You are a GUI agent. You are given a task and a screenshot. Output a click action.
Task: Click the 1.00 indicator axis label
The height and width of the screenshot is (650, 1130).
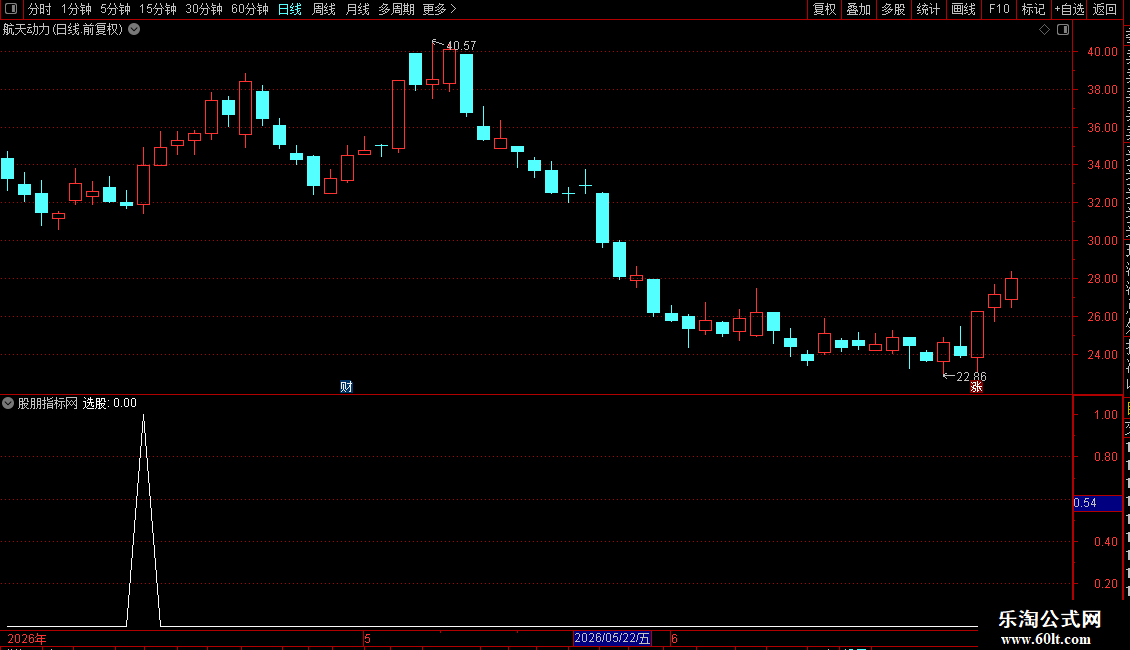[x=1105, y=415]
